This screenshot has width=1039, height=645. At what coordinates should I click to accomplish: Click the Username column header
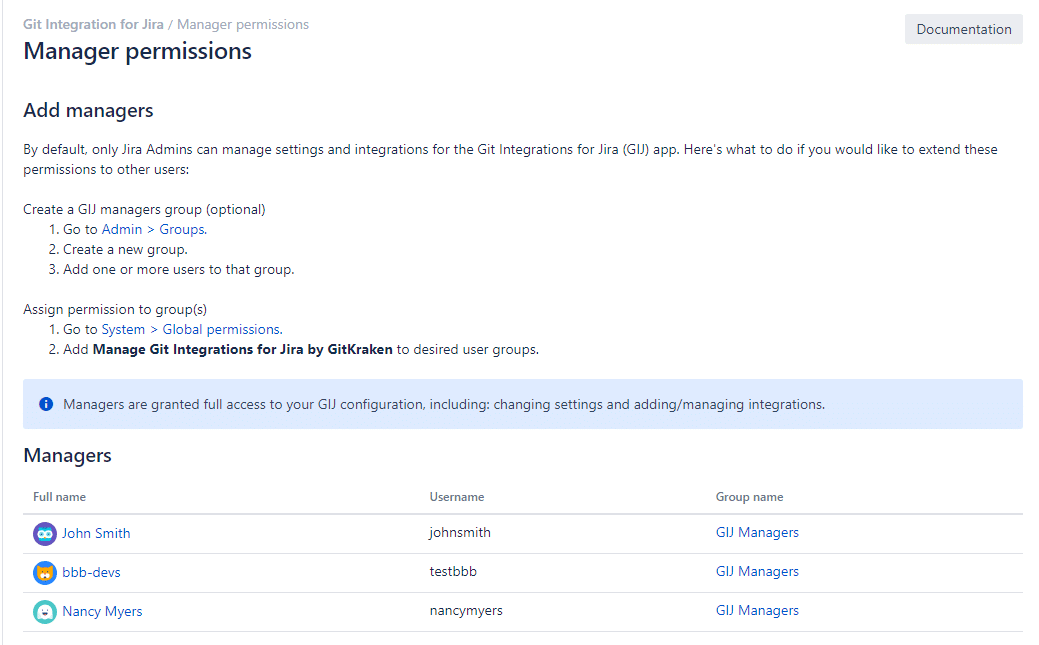point(457,497)
